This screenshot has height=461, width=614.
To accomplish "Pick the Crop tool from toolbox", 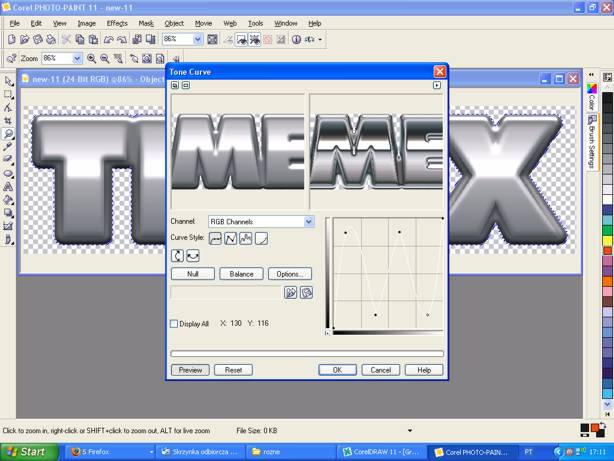I will [8, 120].
